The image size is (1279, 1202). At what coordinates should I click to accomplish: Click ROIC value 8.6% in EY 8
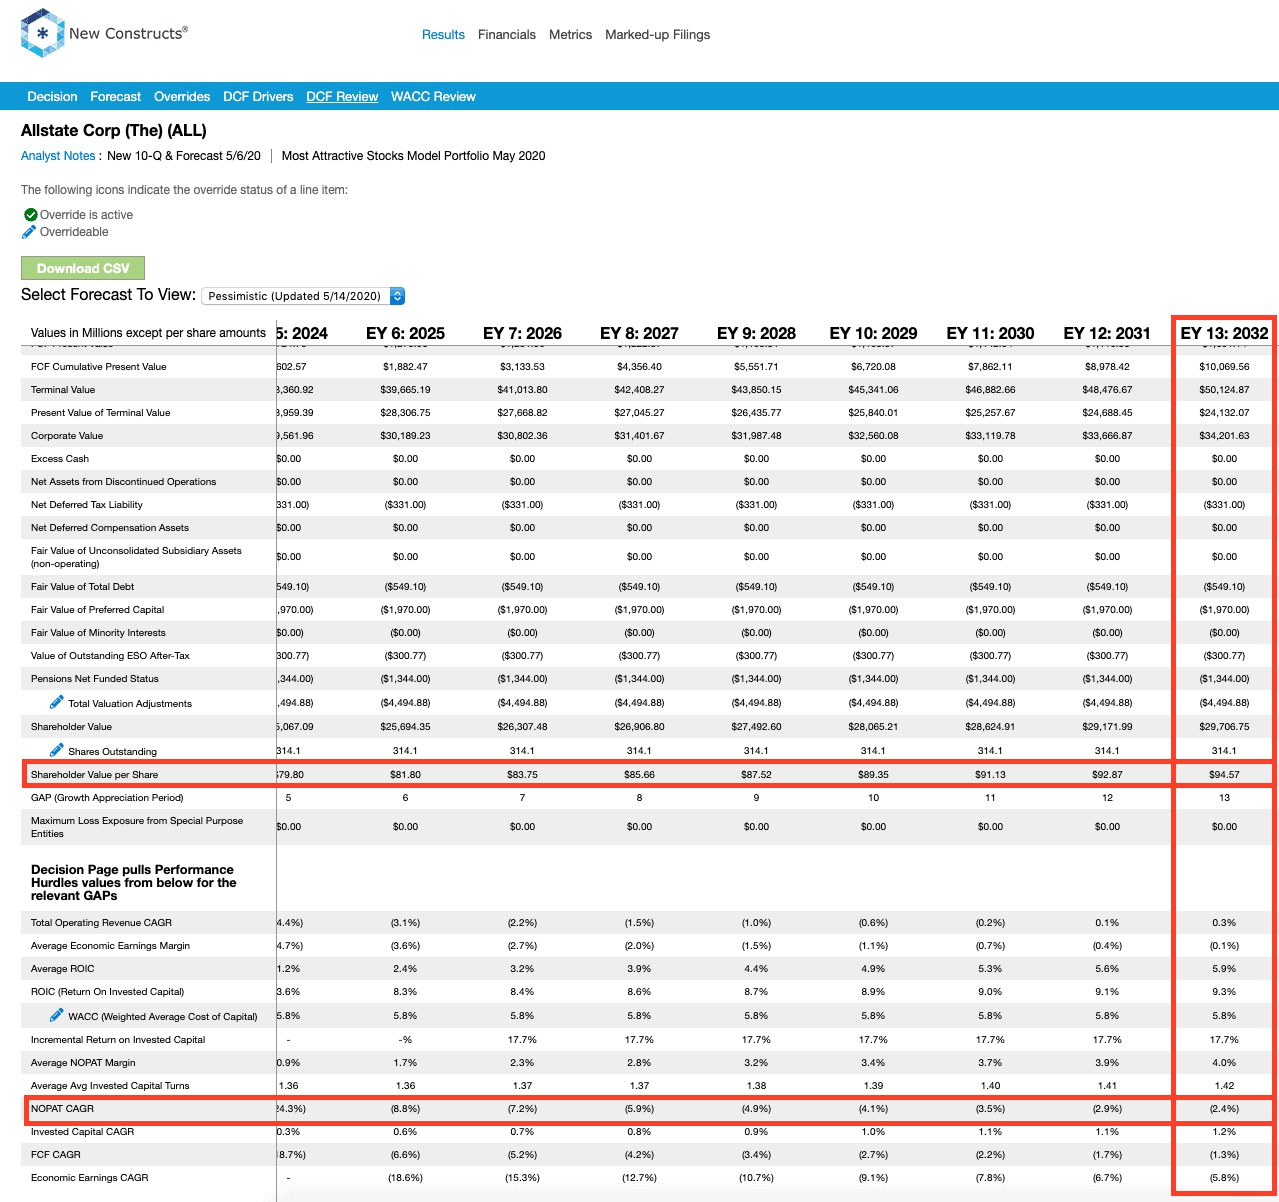[639, 992]
